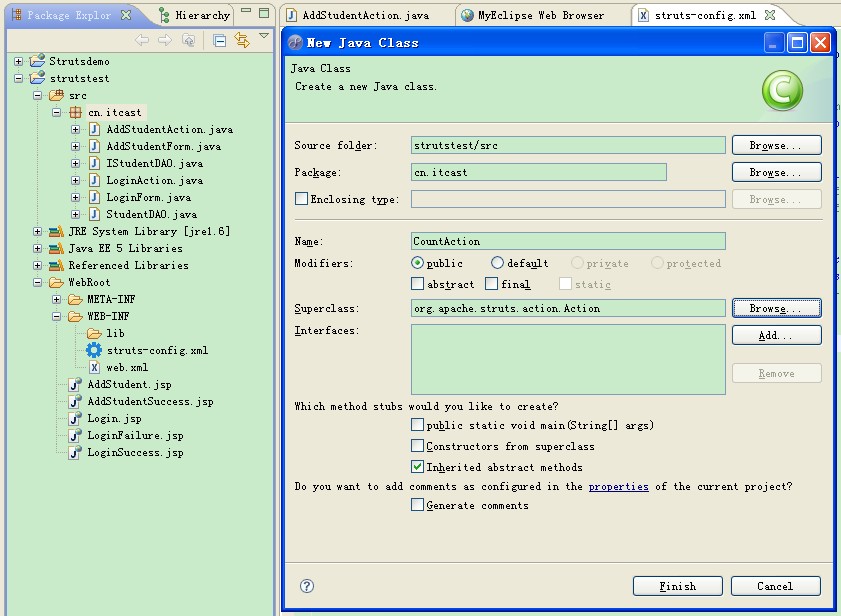The width and height of the screenshot is (841, 616).
Task: Minimize the Package Explorer view panel
Action: click(x=246, y=11)
